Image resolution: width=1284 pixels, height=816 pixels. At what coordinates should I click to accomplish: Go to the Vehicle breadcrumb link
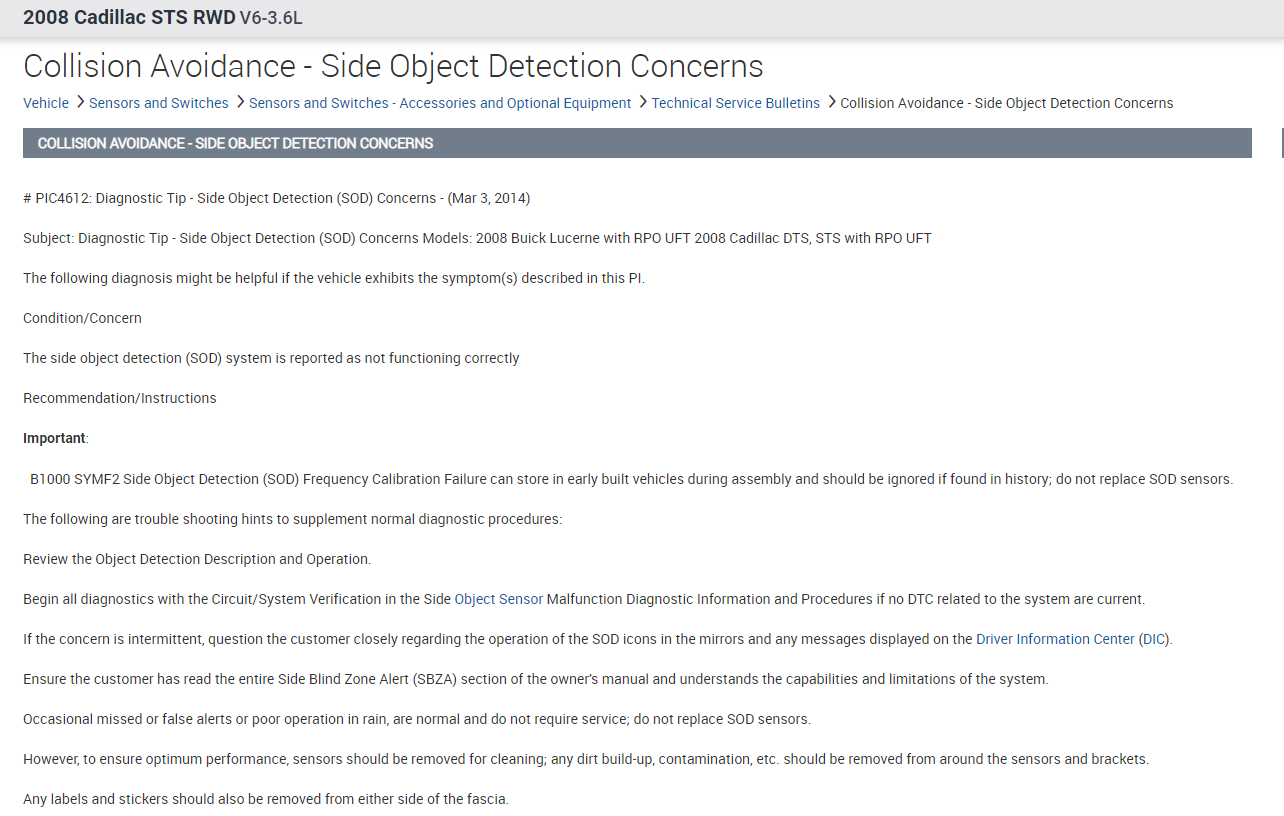click(x=46, y=103)
